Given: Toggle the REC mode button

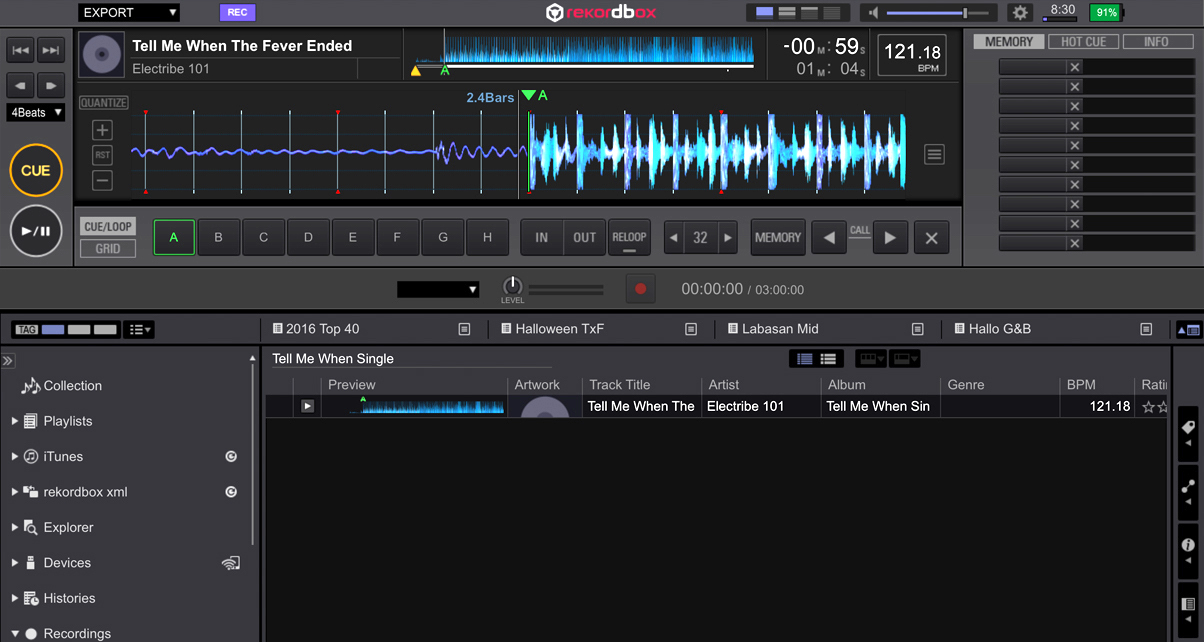Looking at the screenshot, I should (x=237, y=13).
